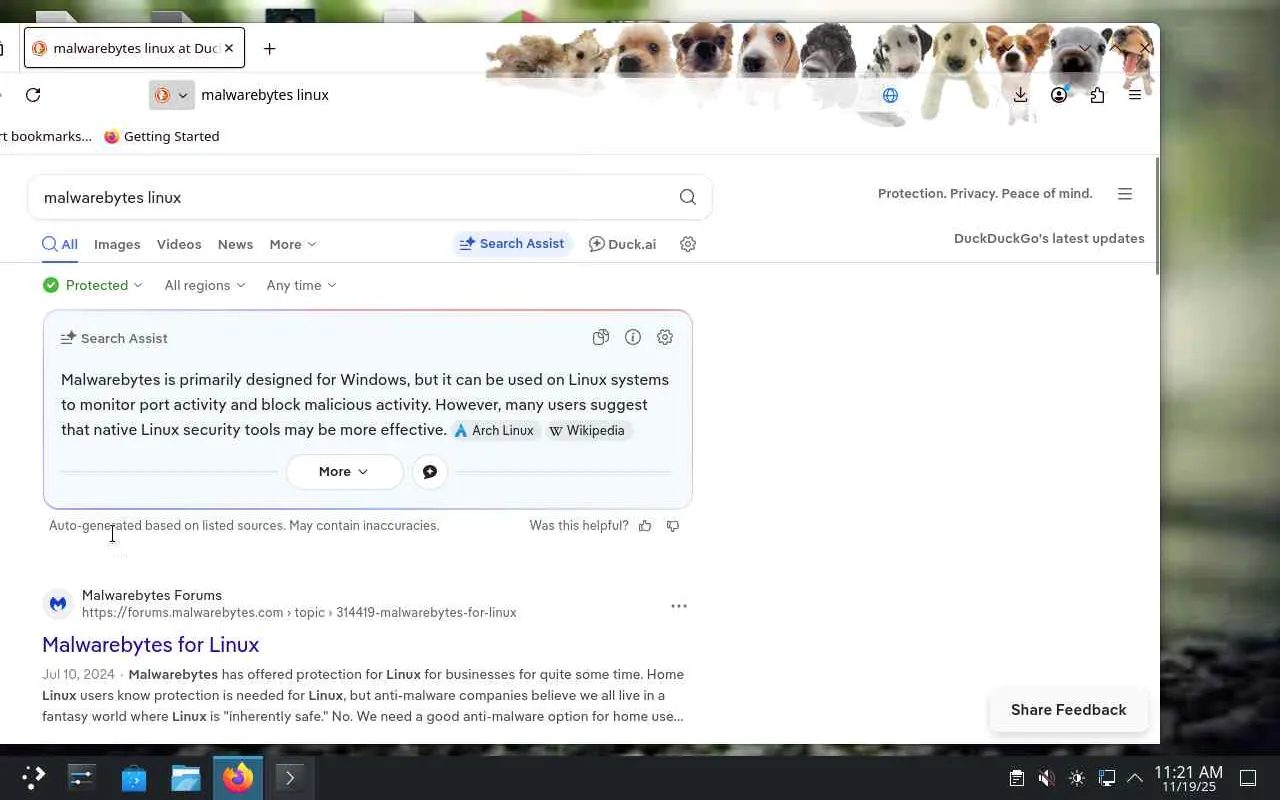Image resolution: width=1280 pixels, height=800 pixels.
Task: Open Duck.ai chat
Action: coord(622,244)
